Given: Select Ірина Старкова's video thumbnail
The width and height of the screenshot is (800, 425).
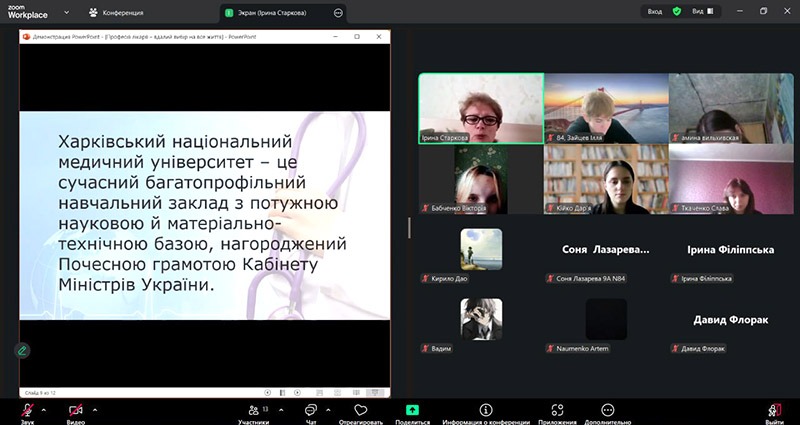Looking at the screenshot, I should (481, 108).
